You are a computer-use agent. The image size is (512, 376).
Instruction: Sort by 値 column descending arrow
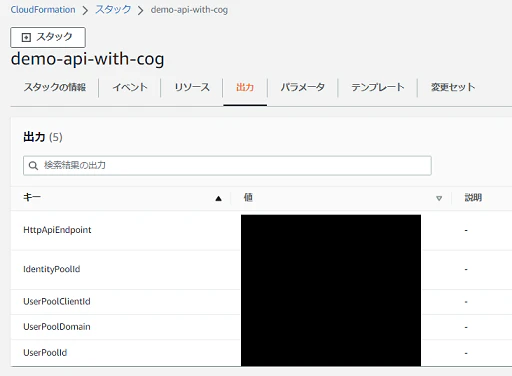[439, 198]
